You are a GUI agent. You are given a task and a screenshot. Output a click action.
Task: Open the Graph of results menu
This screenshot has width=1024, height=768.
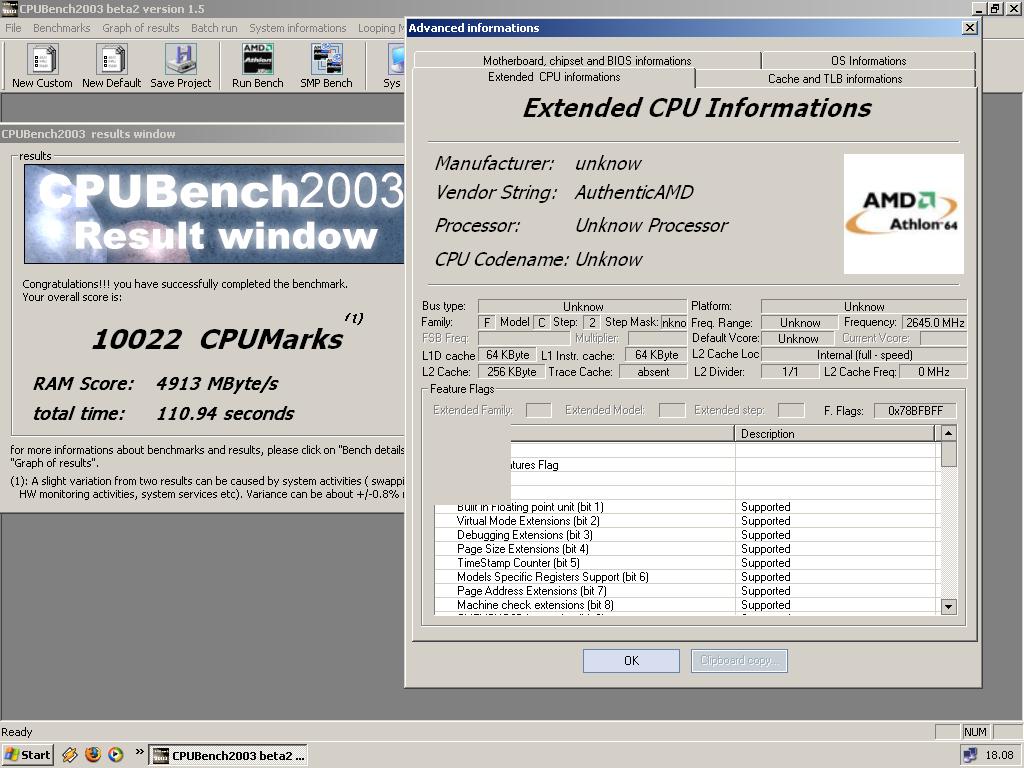140,28
